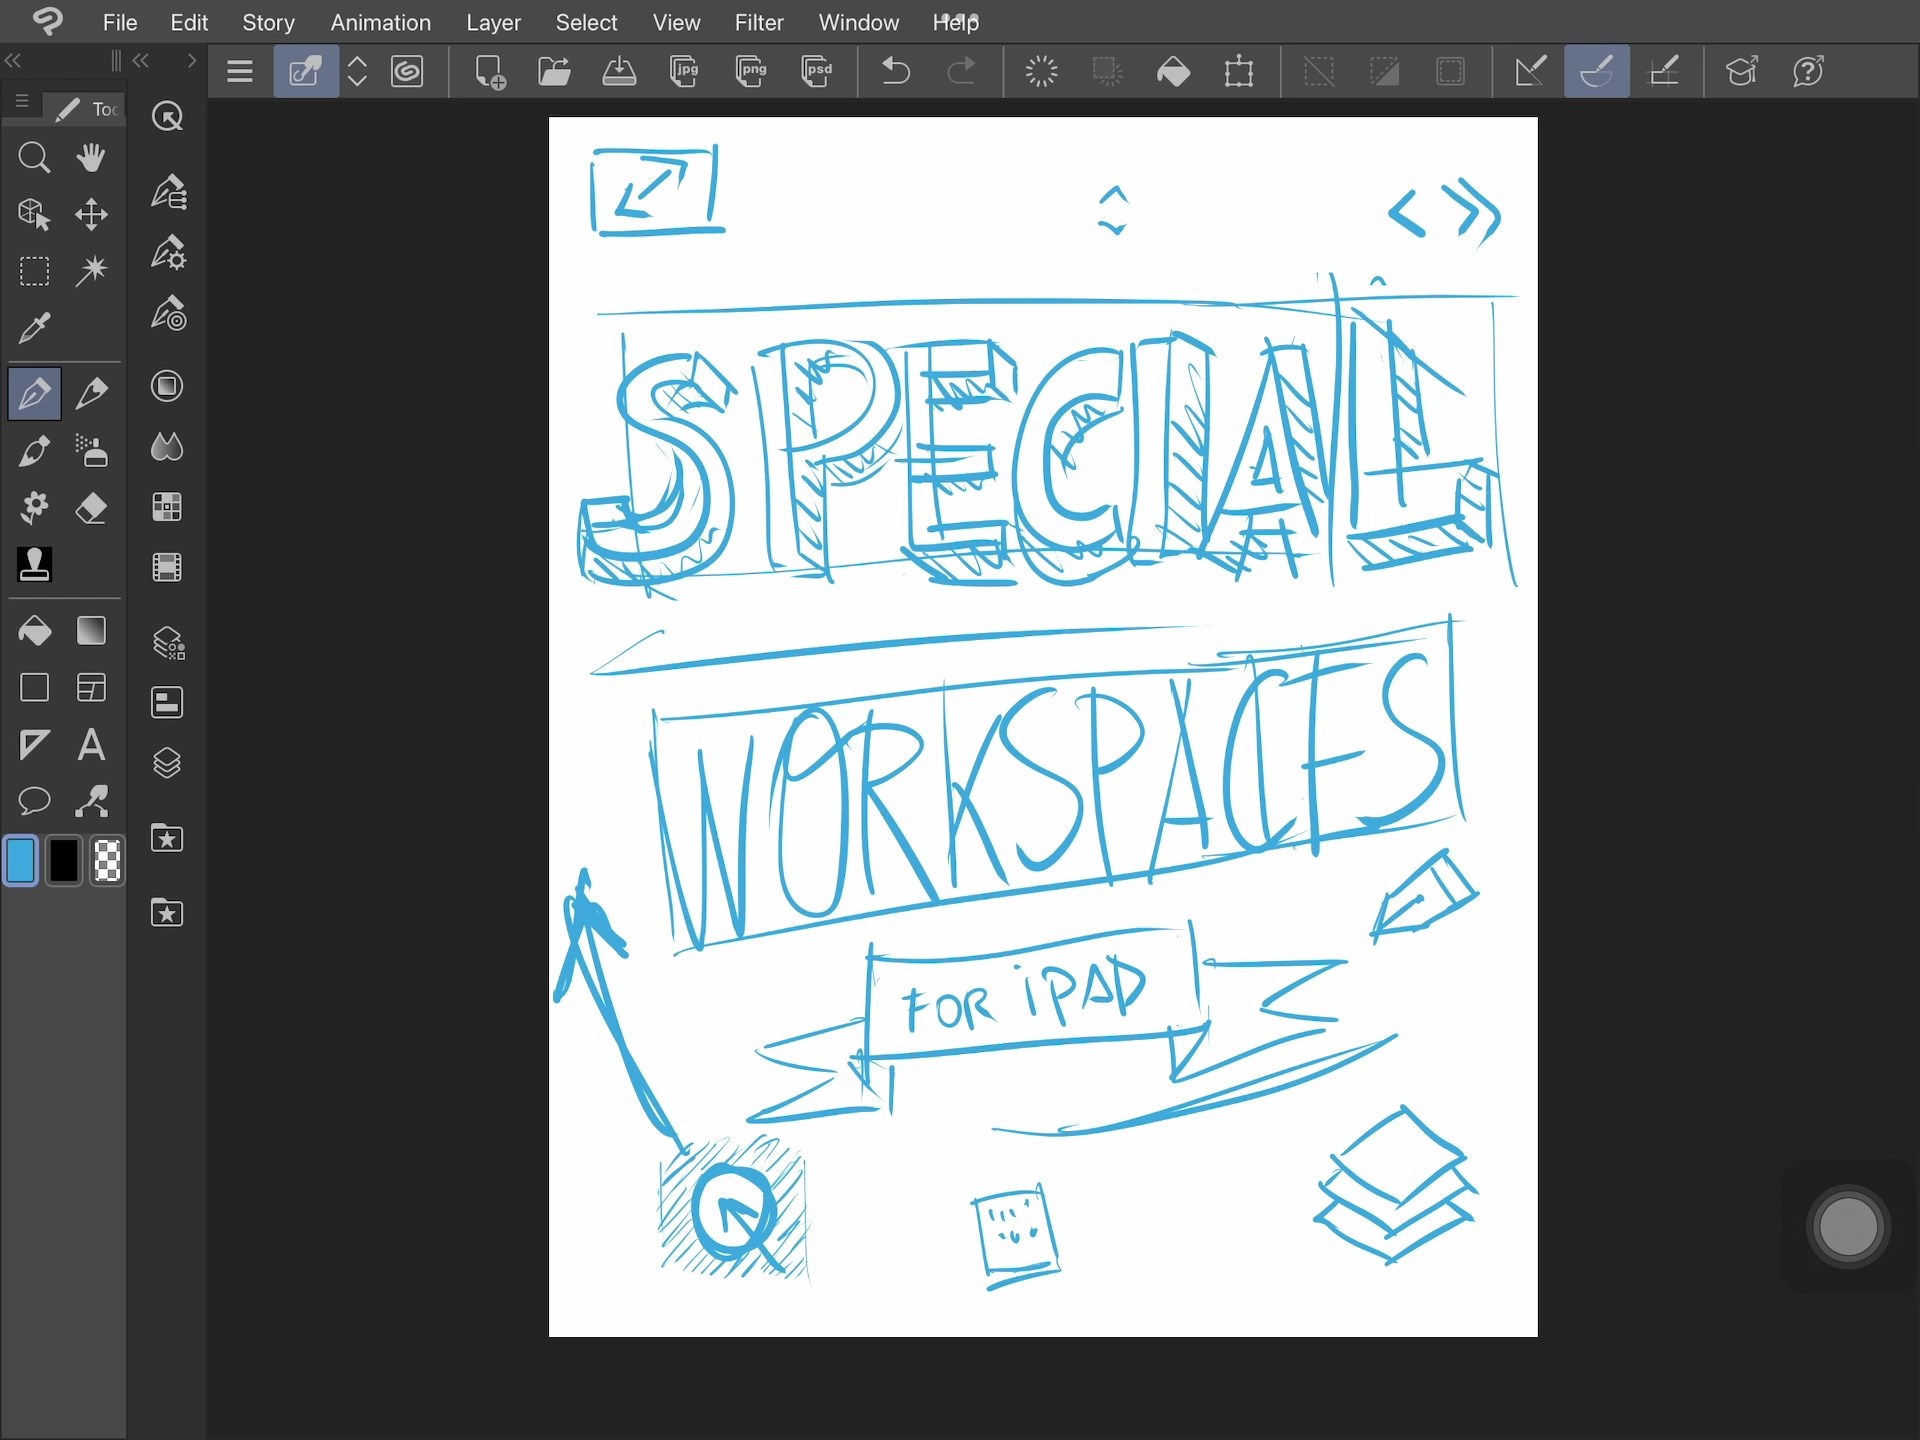This screenshot has height=1440, width=1920.
Task: Select the Airbrush tool
Action: (91, 450)
